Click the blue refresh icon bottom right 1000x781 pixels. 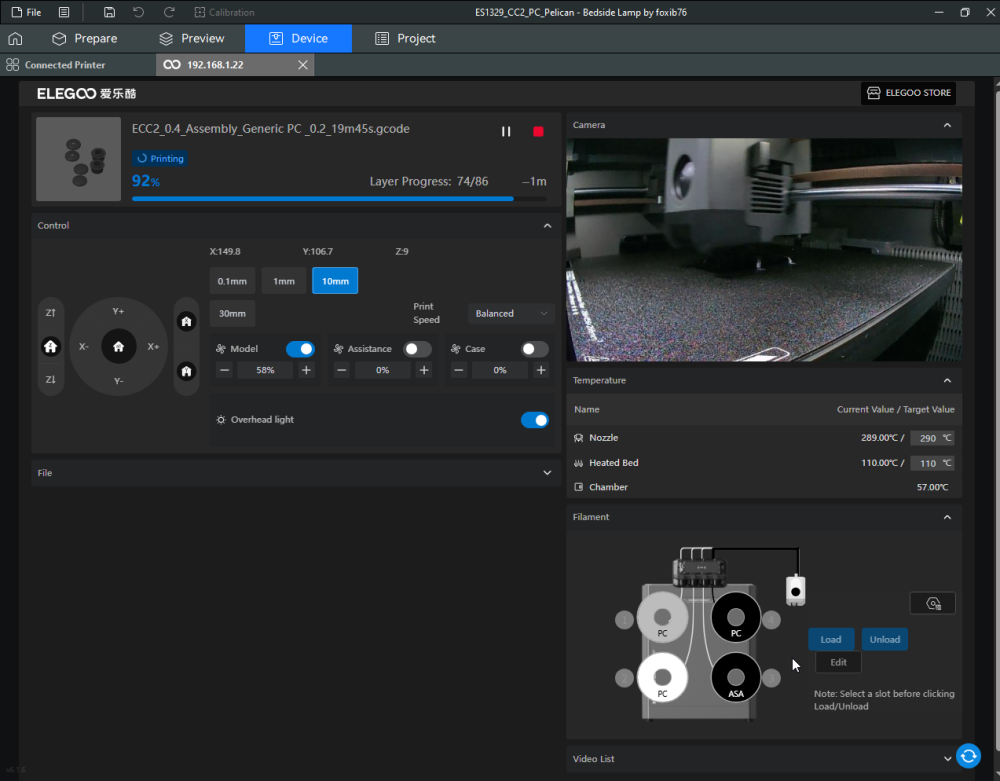[967, 756]
